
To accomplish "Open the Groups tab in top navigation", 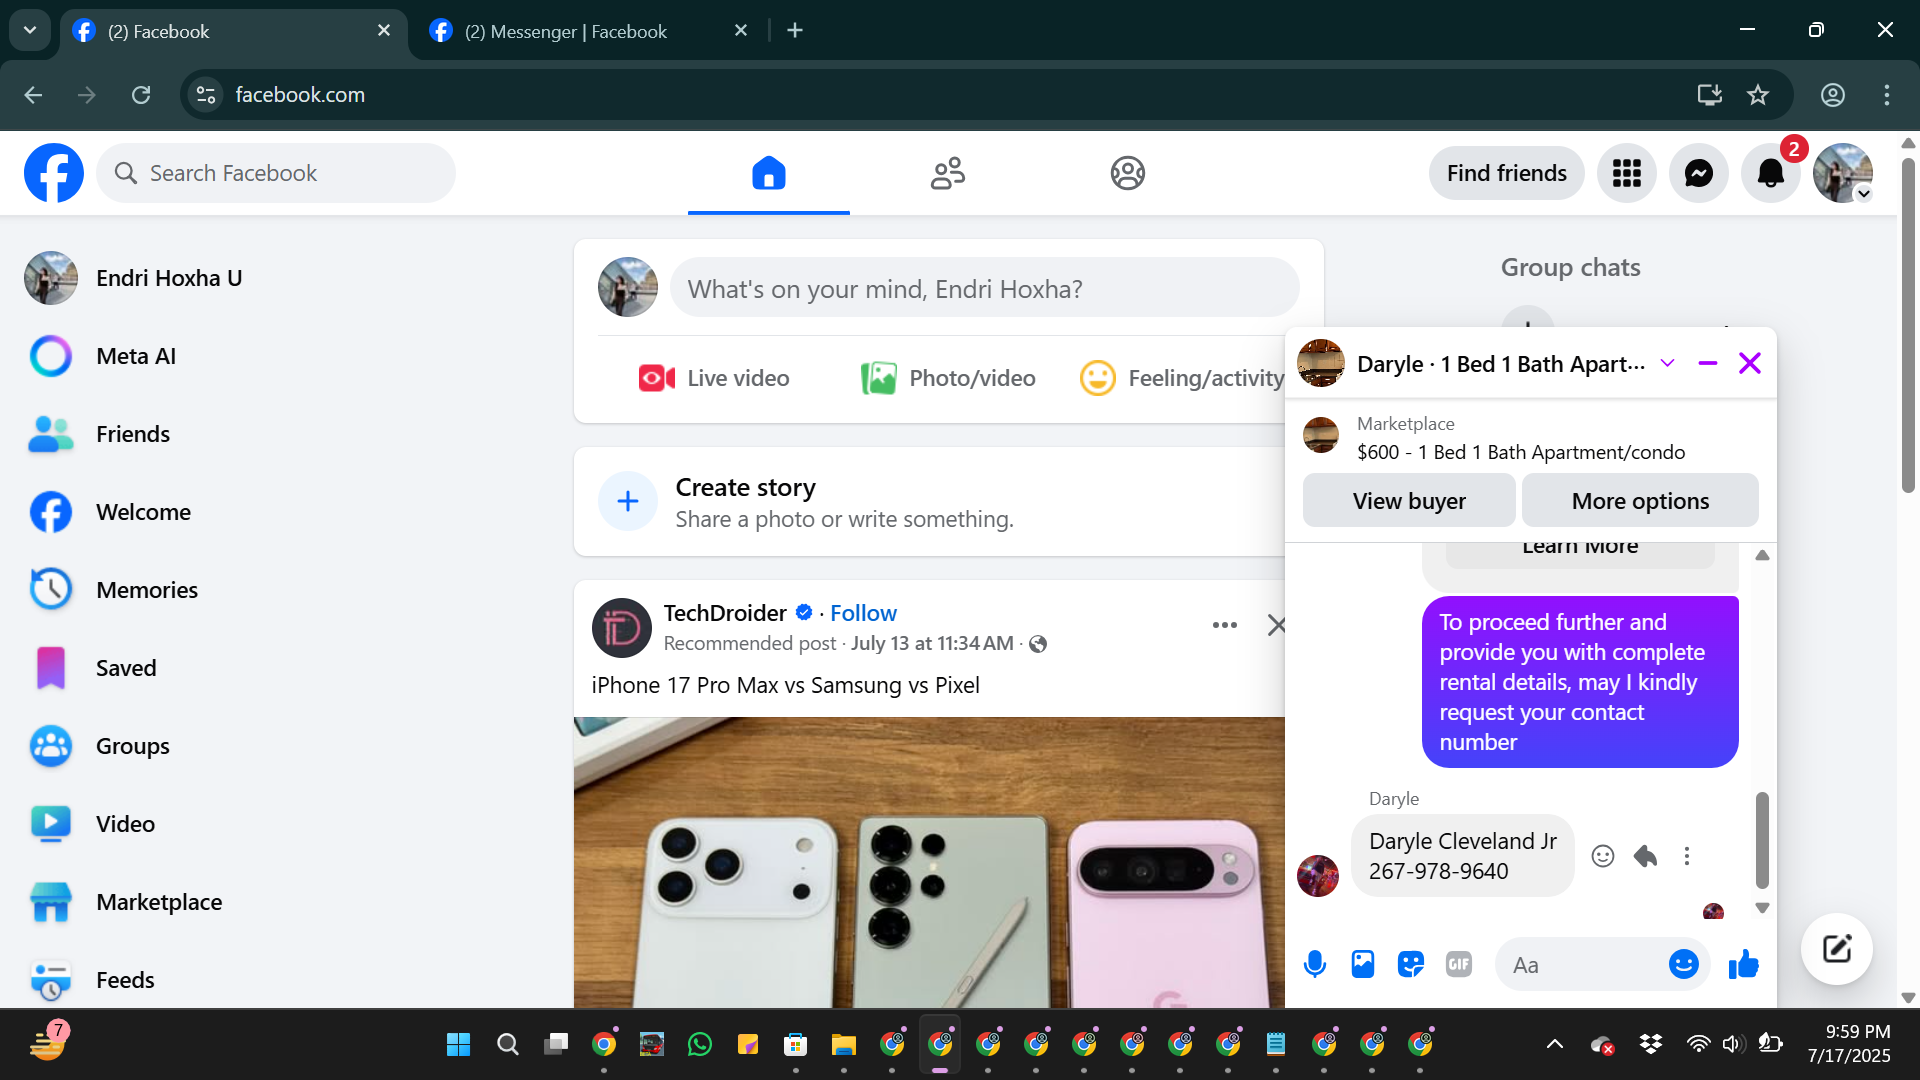I will (1127, 173).
